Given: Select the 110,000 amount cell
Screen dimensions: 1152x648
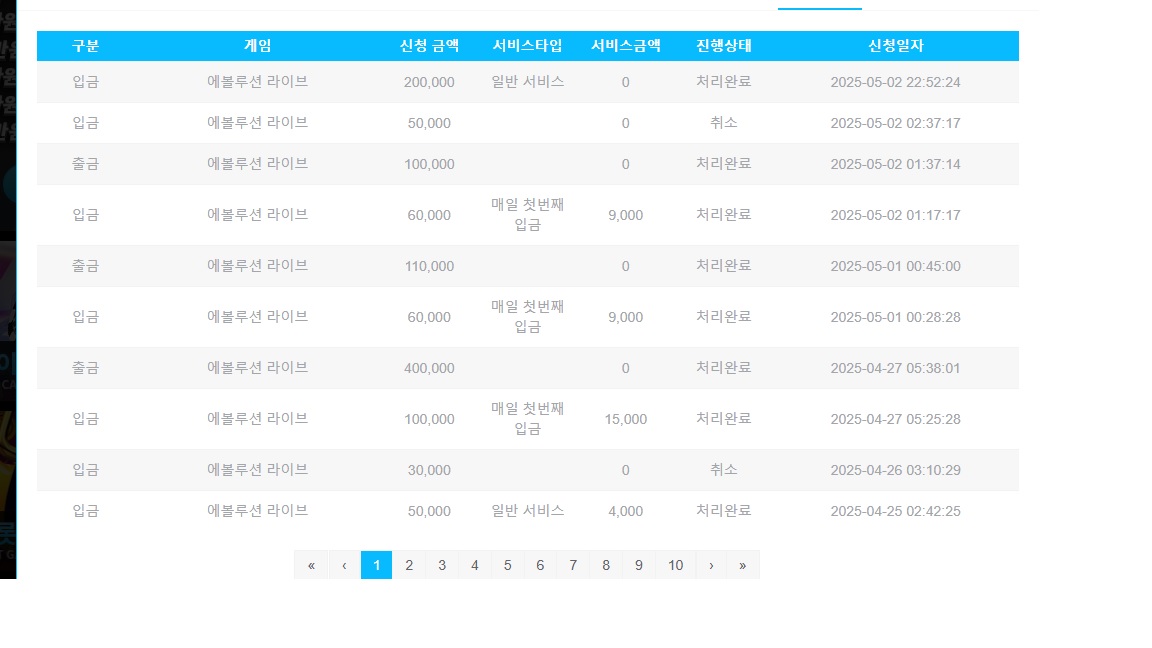Looking at the screenshot, I should (x=429, y=266).
